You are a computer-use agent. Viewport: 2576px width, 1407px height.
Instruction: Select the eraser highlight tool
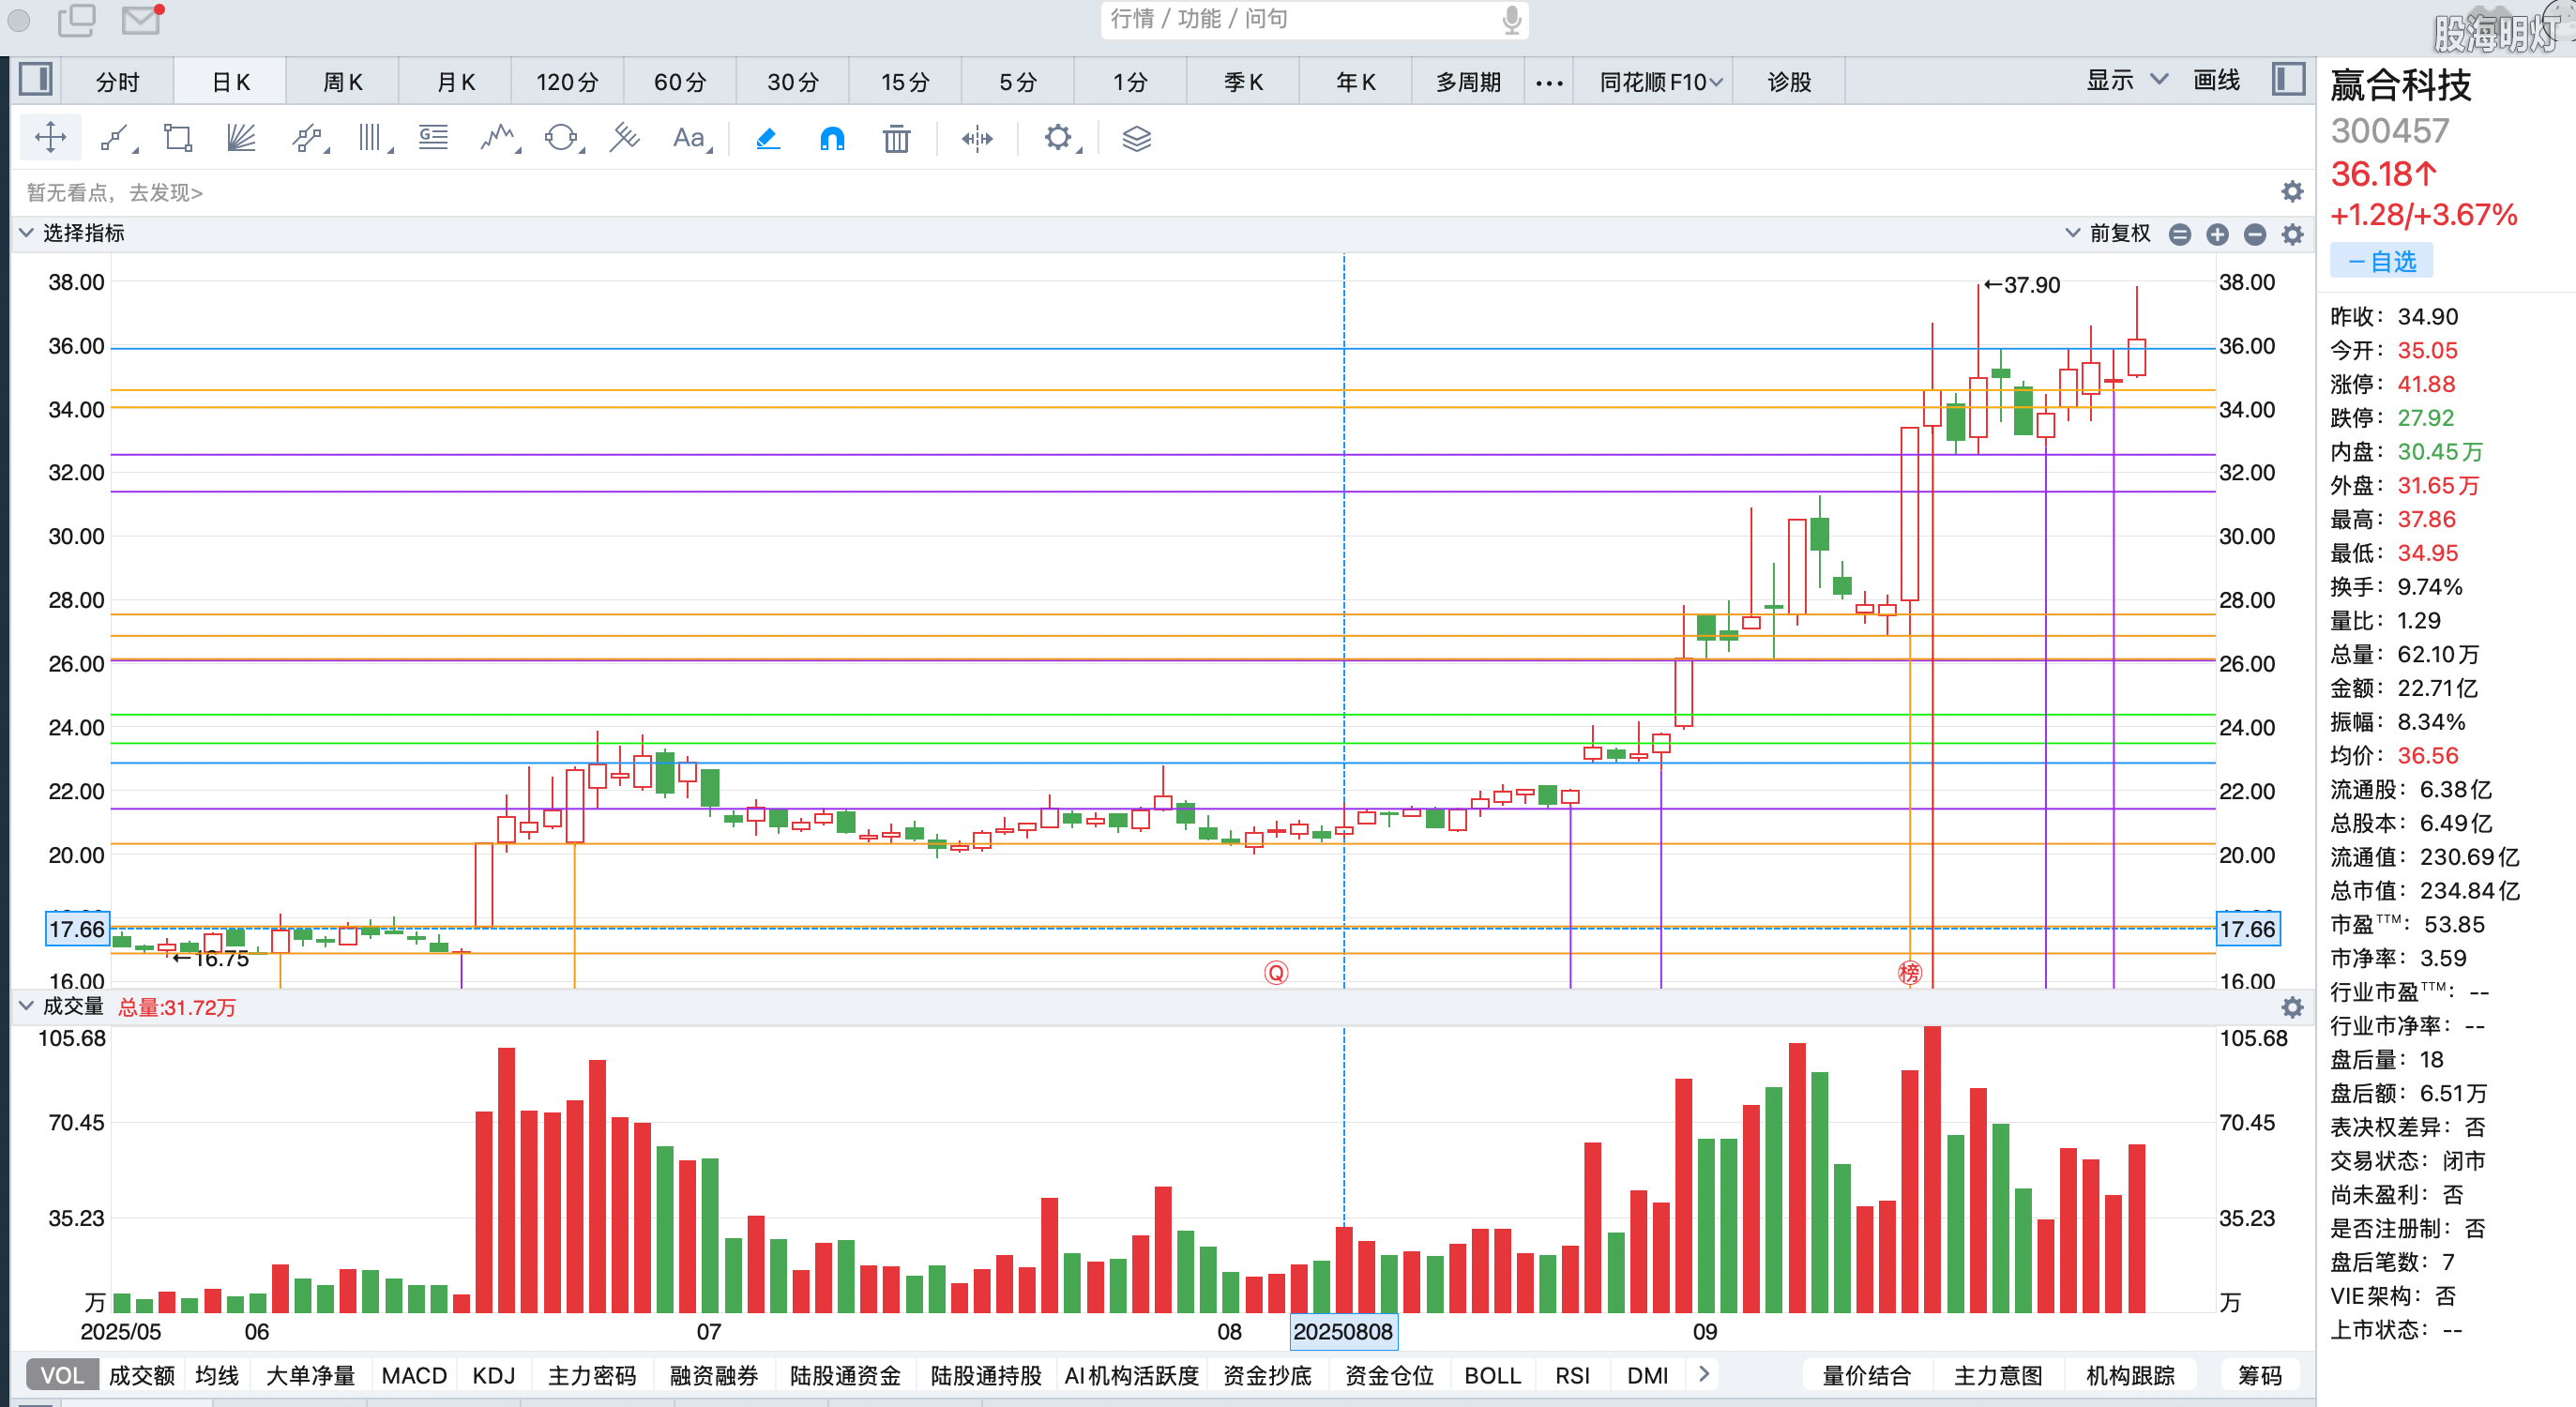[767, 138]
